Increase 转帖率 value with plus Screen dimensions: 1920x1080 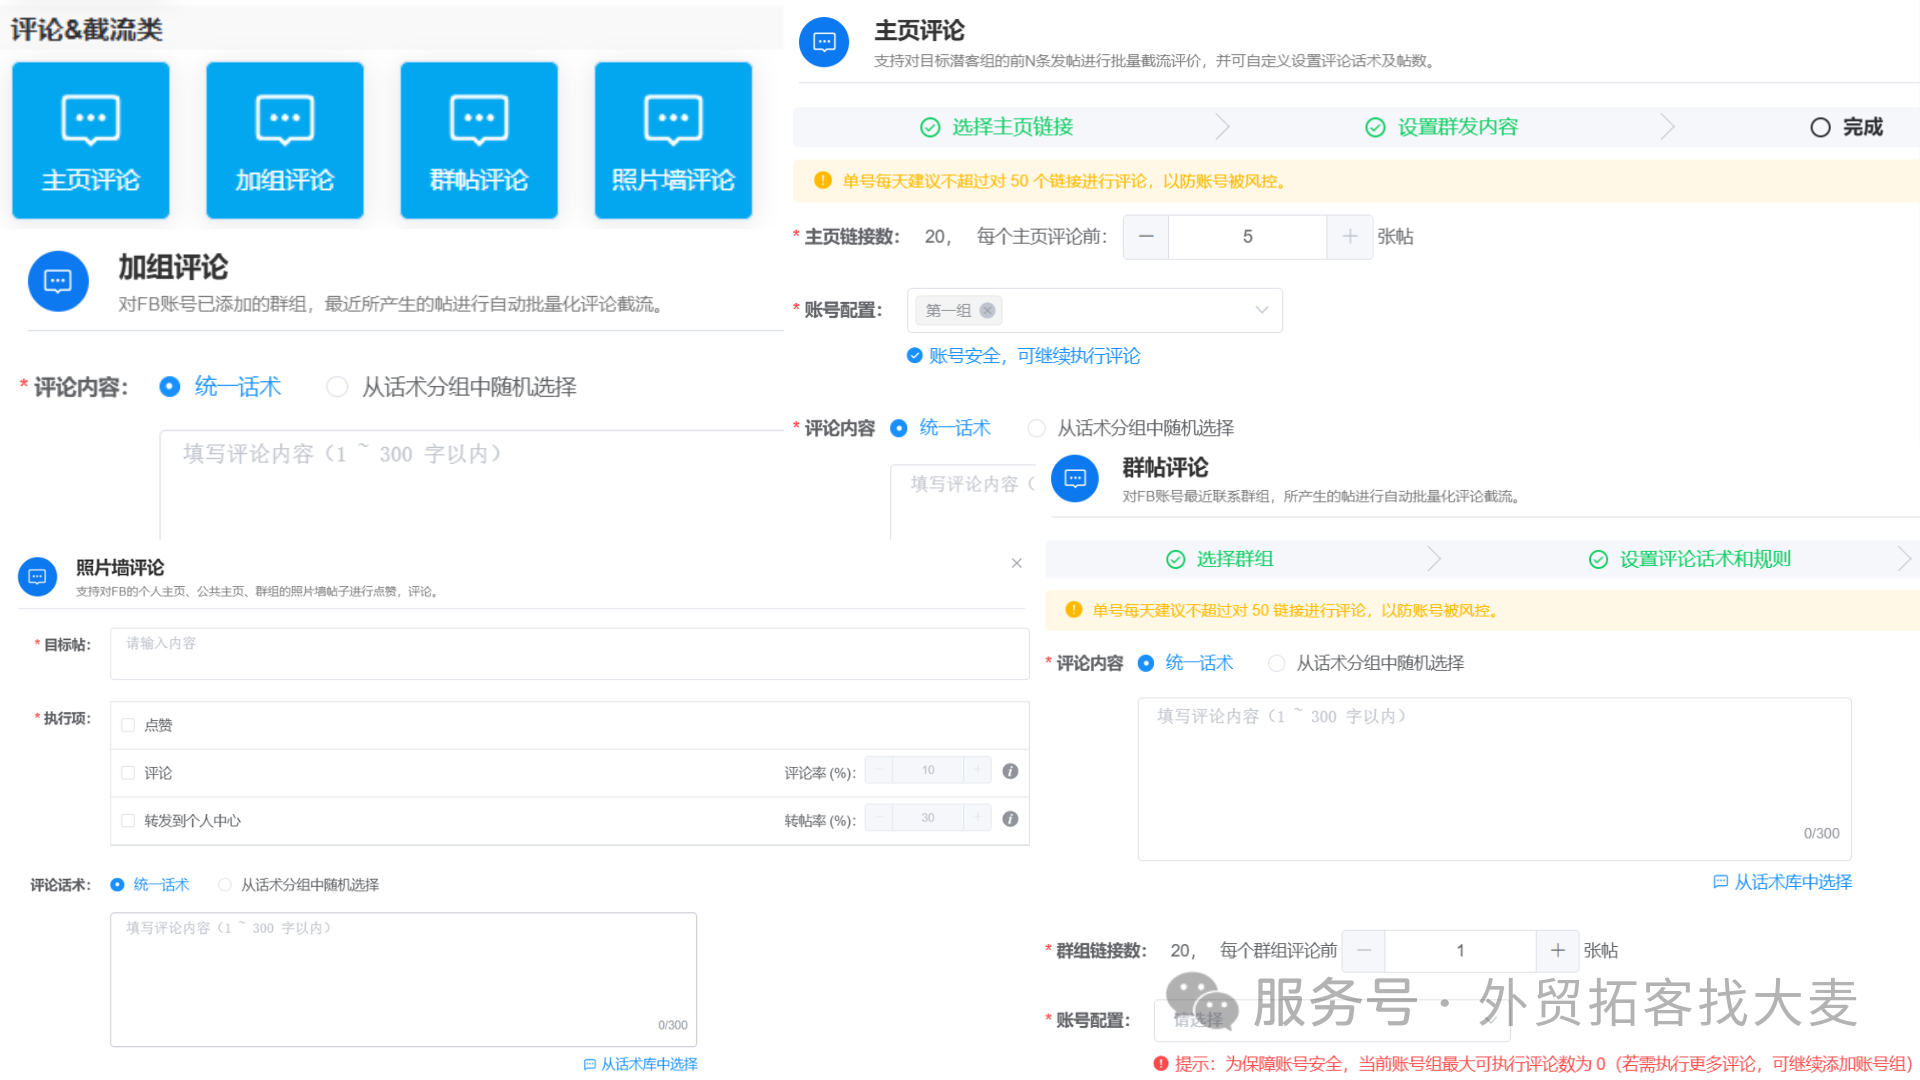tap(977, 818)
